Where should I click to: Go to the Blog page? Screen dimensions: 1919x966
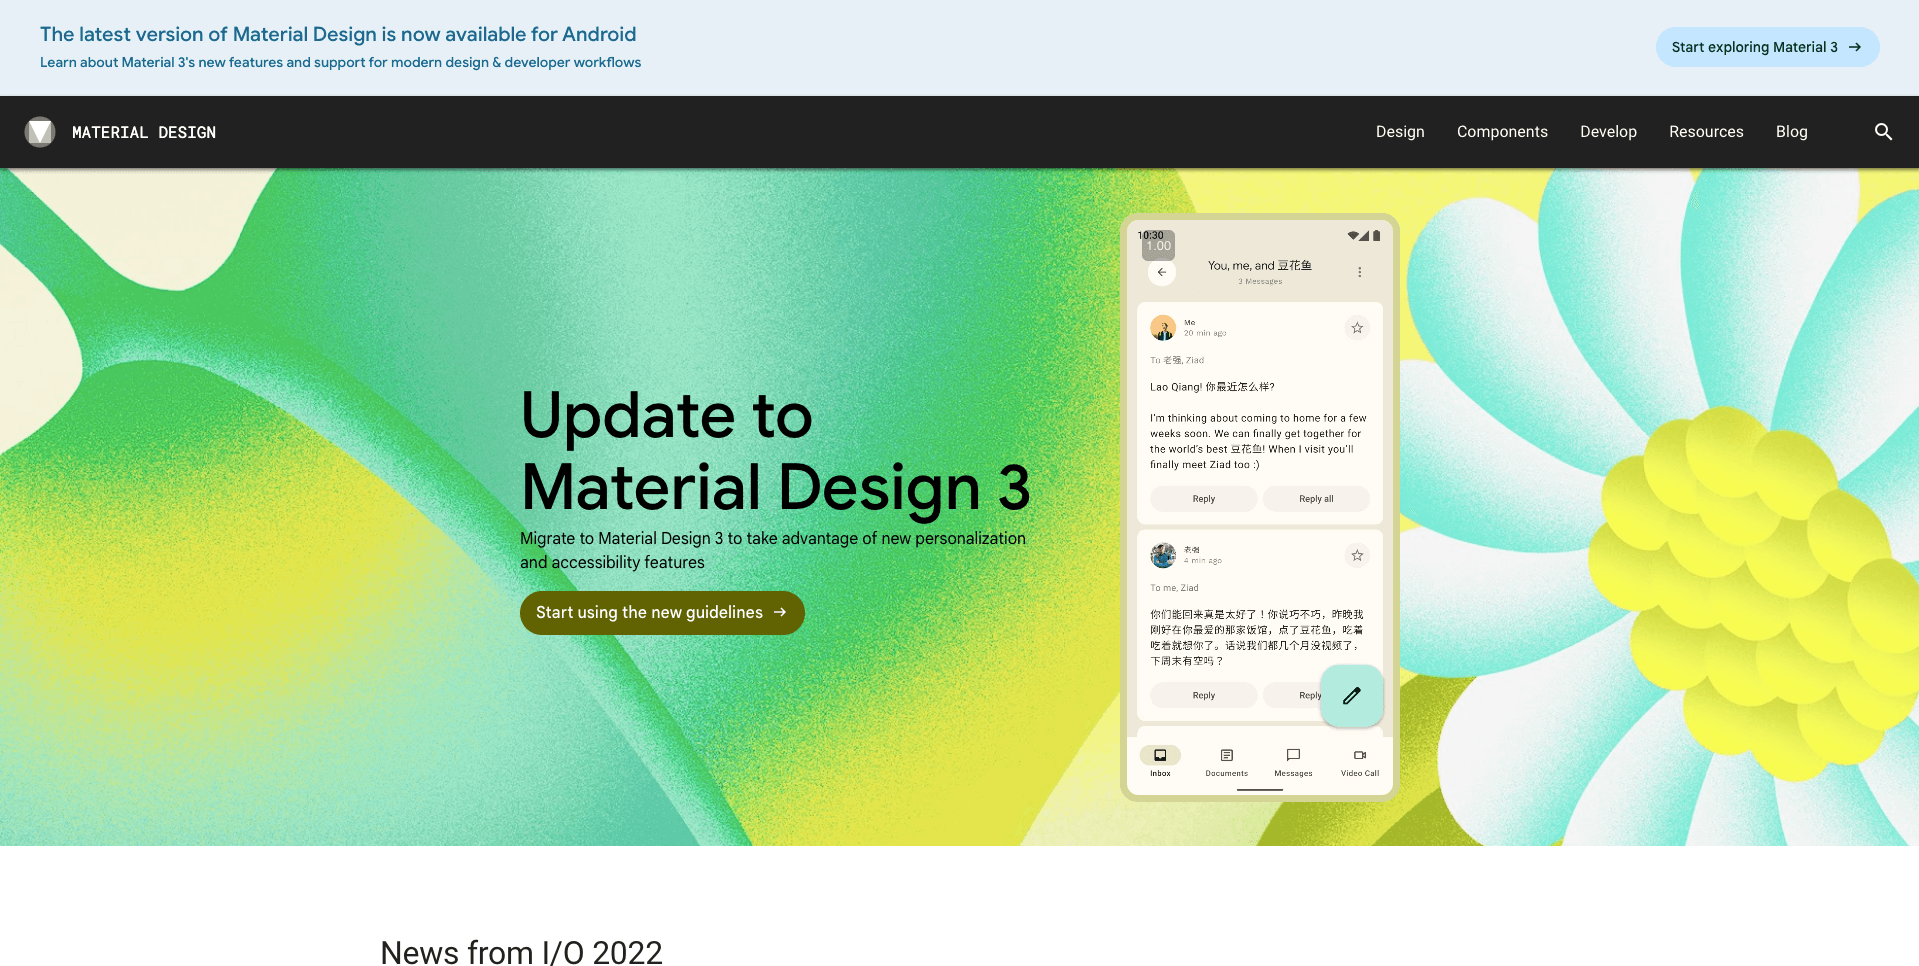point(1791,132)
